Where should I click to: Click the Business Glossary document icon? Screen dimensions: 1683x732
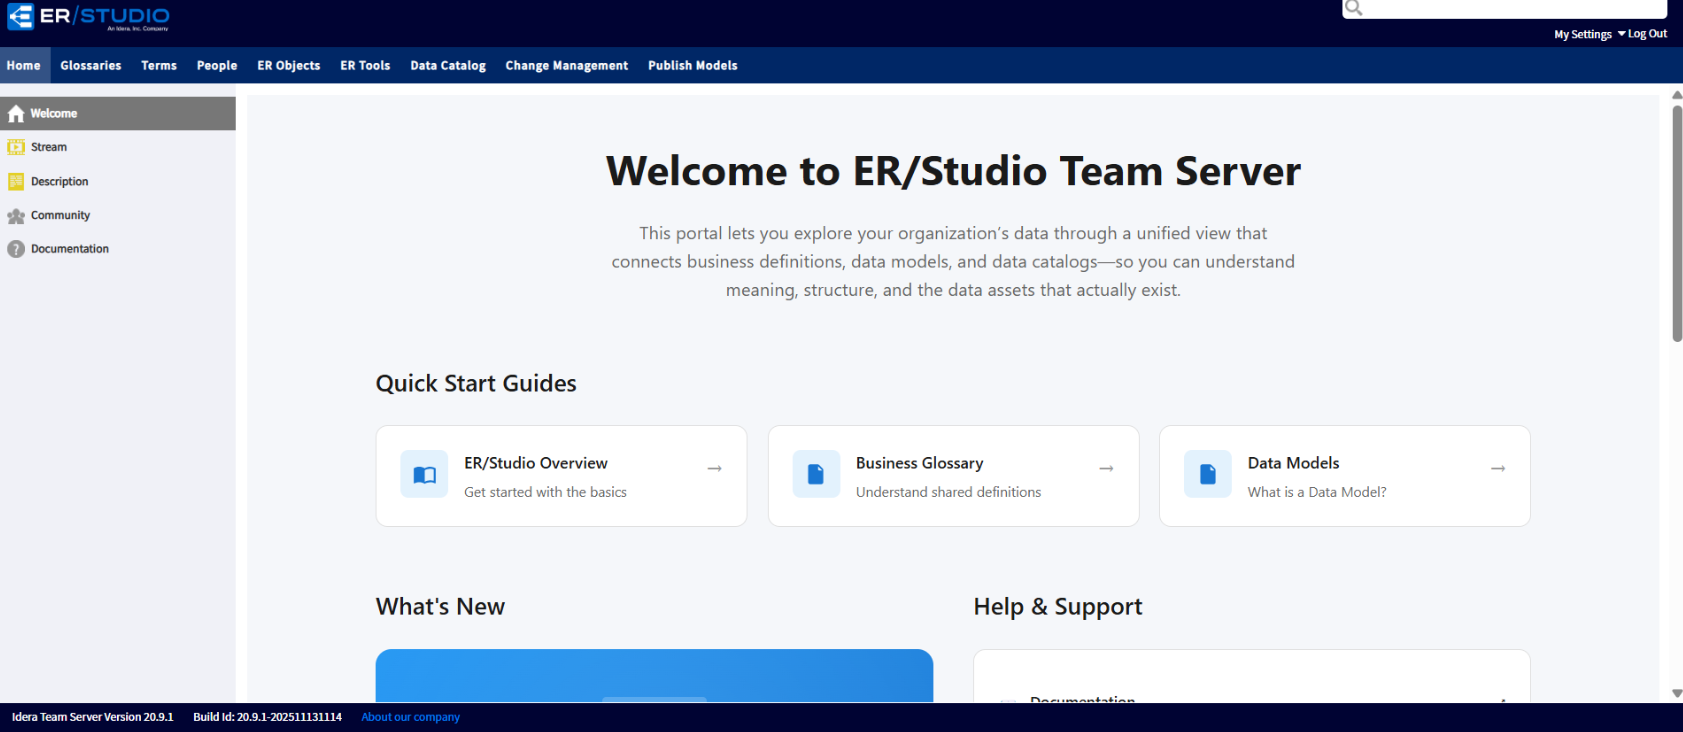816,474
